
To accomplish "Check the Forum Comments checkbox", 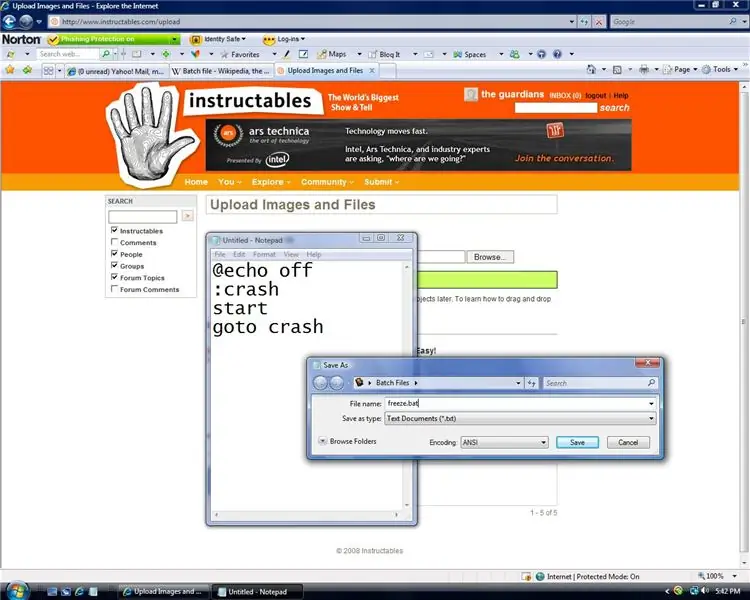I will (114, 289).
